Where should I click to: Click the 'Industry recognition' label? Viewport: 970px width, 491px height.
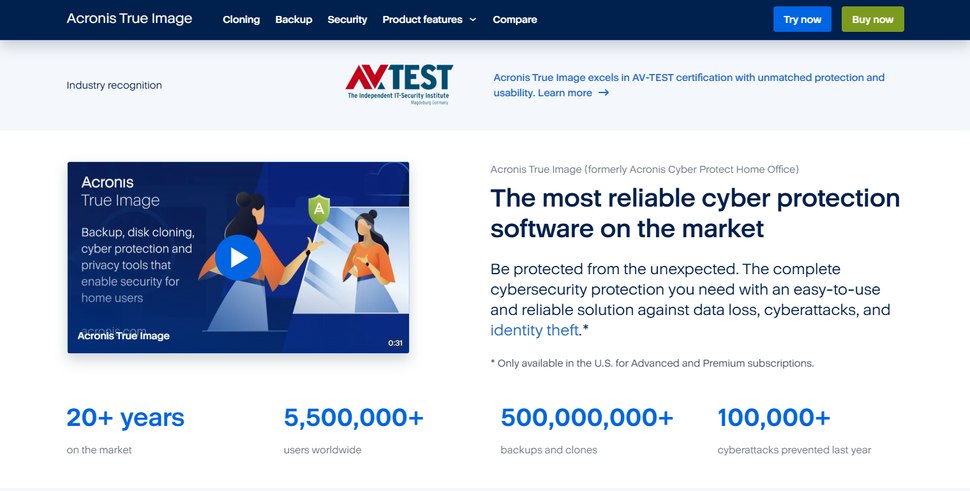[x=114, y=85]
